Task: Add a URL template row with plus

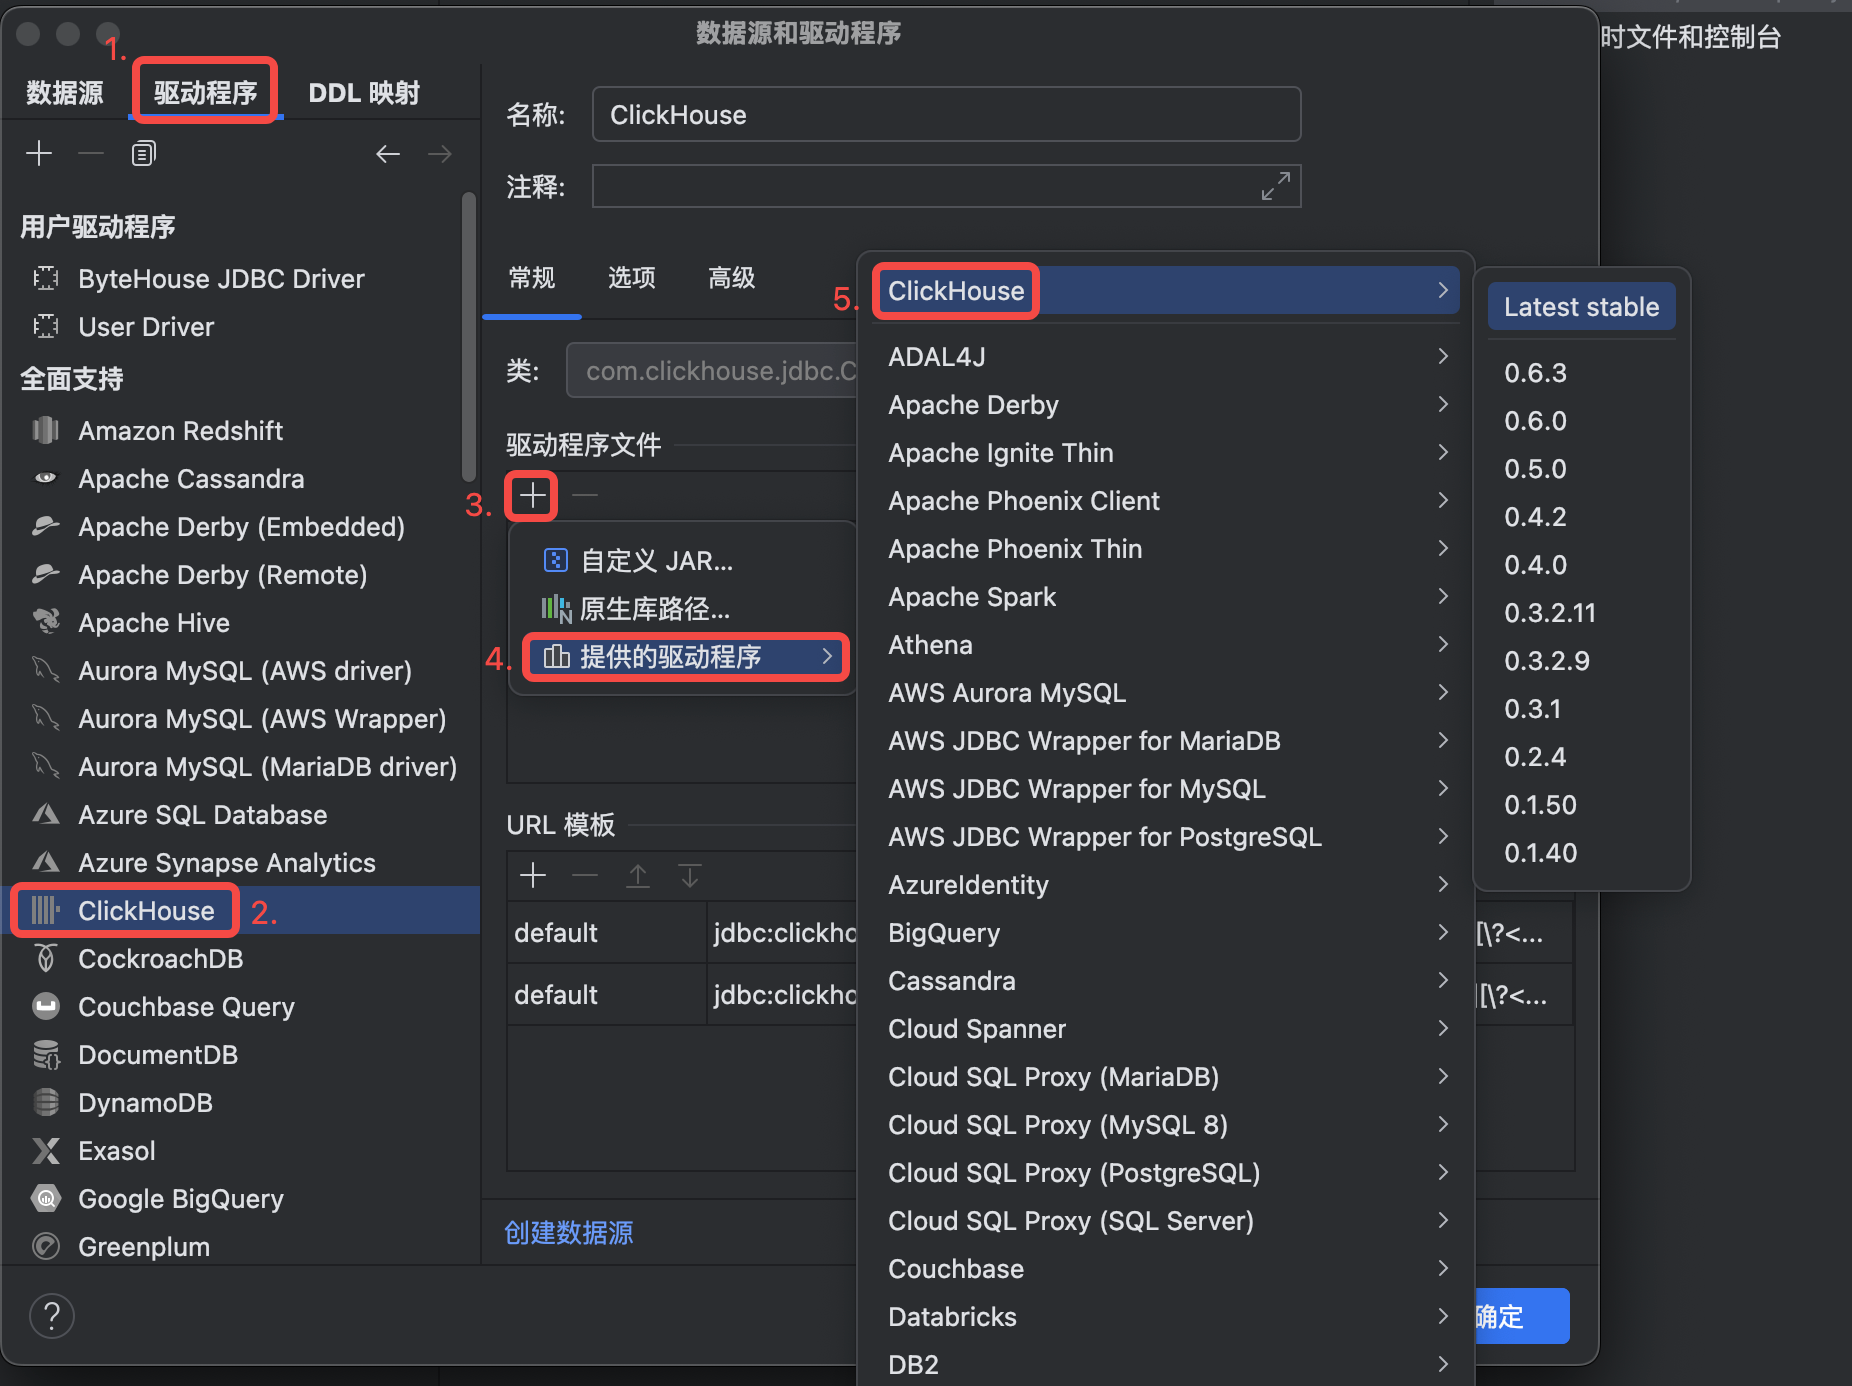Action: tap(533, 876)
